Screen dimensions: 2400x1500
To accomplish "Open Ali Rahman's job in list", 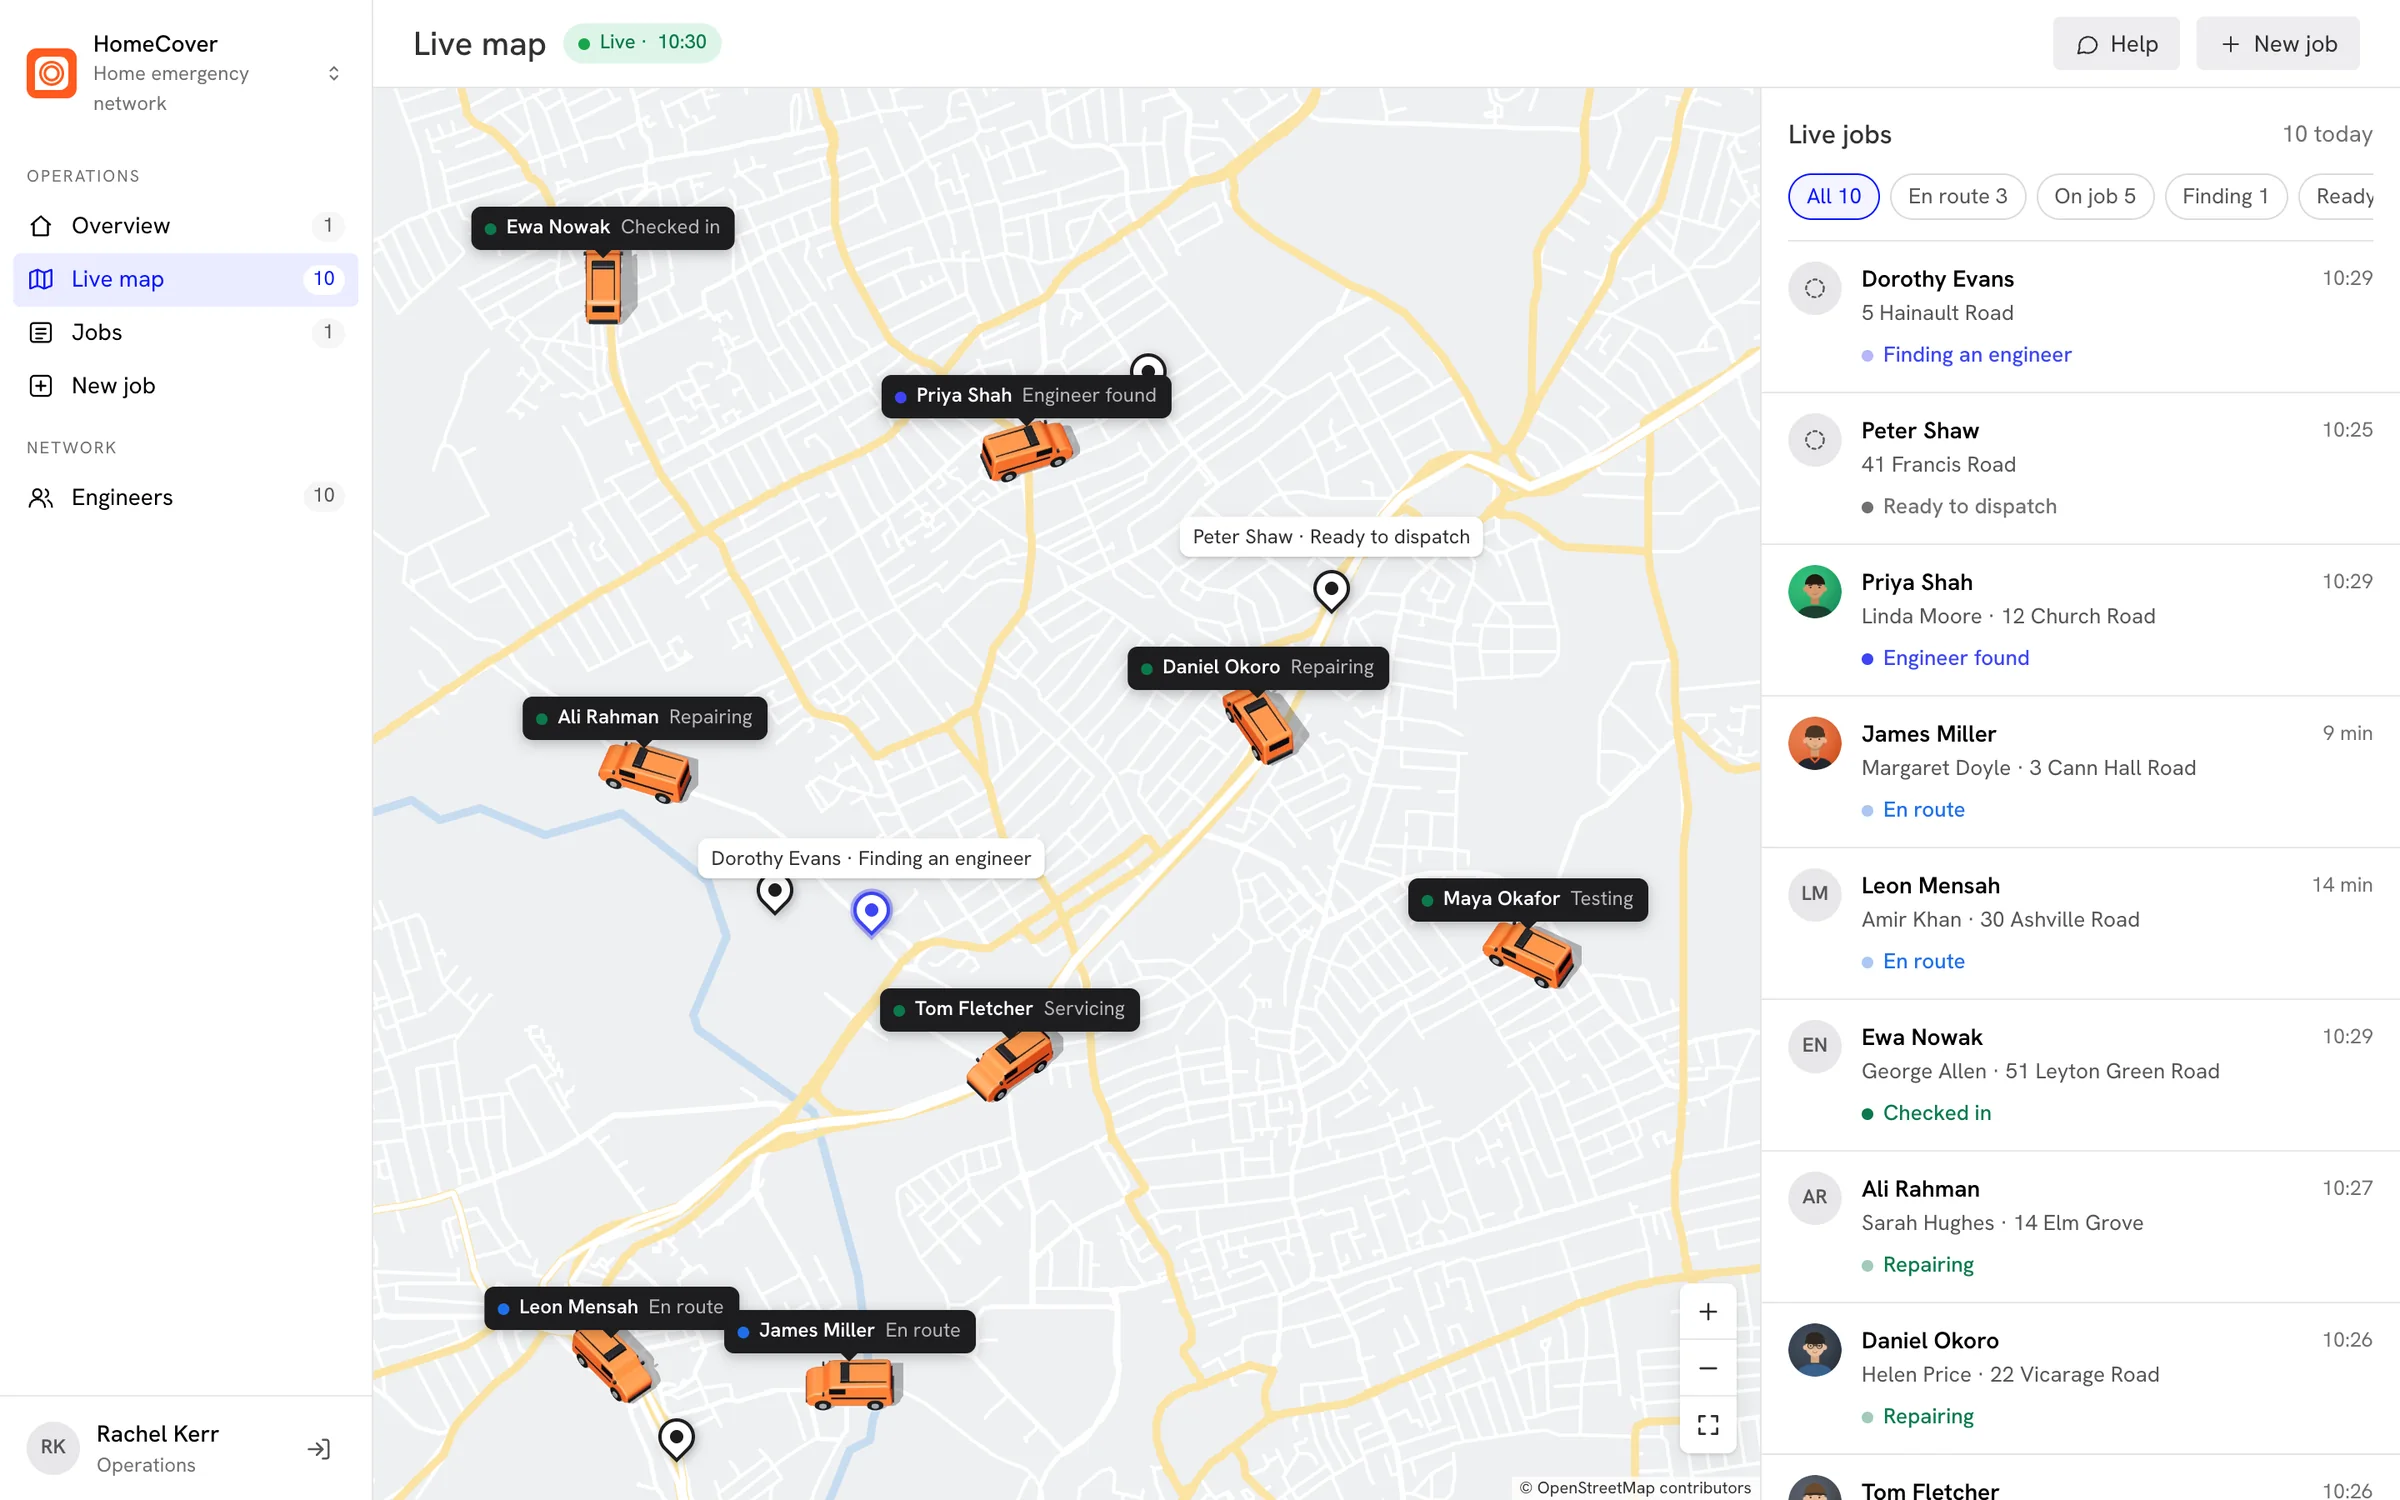I will click(x=2080, y=1227).
